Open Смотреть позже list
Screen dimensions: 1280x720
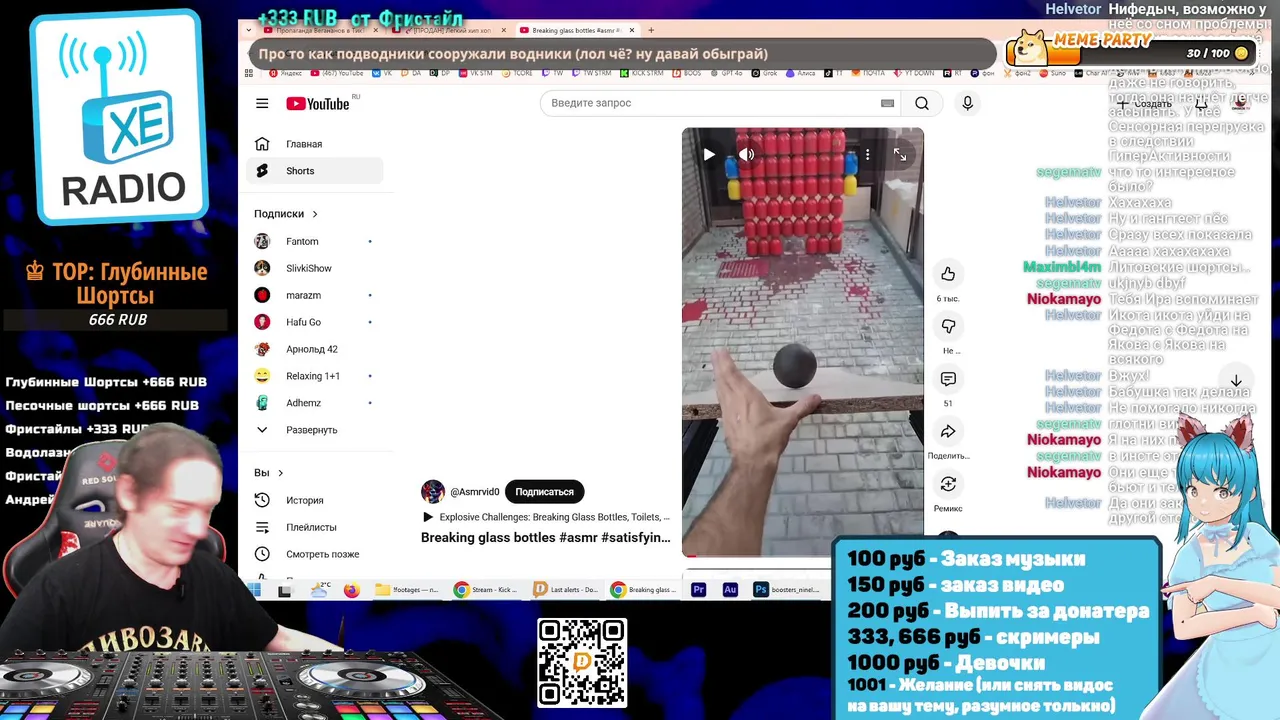tap(314, 554)
